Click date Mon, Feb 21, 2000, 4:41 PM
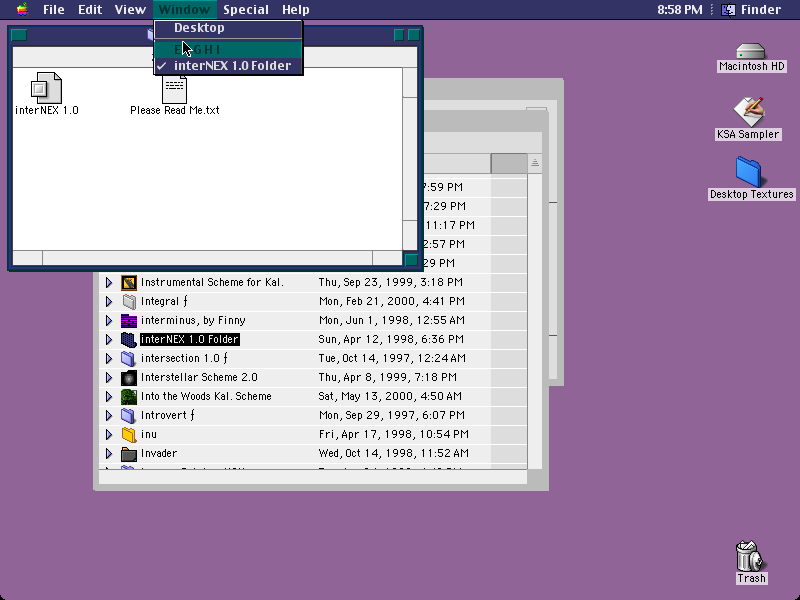800x600 pixels. [391, 302]
